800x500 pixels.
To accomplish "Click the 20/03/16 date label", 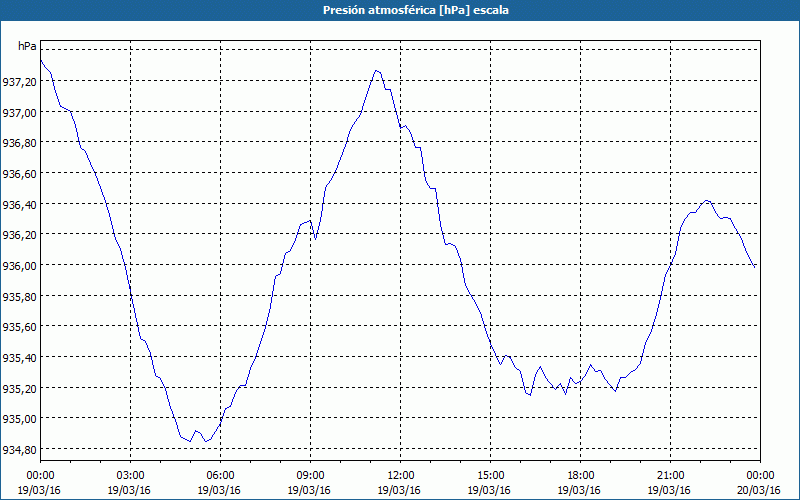I will 759,490.
